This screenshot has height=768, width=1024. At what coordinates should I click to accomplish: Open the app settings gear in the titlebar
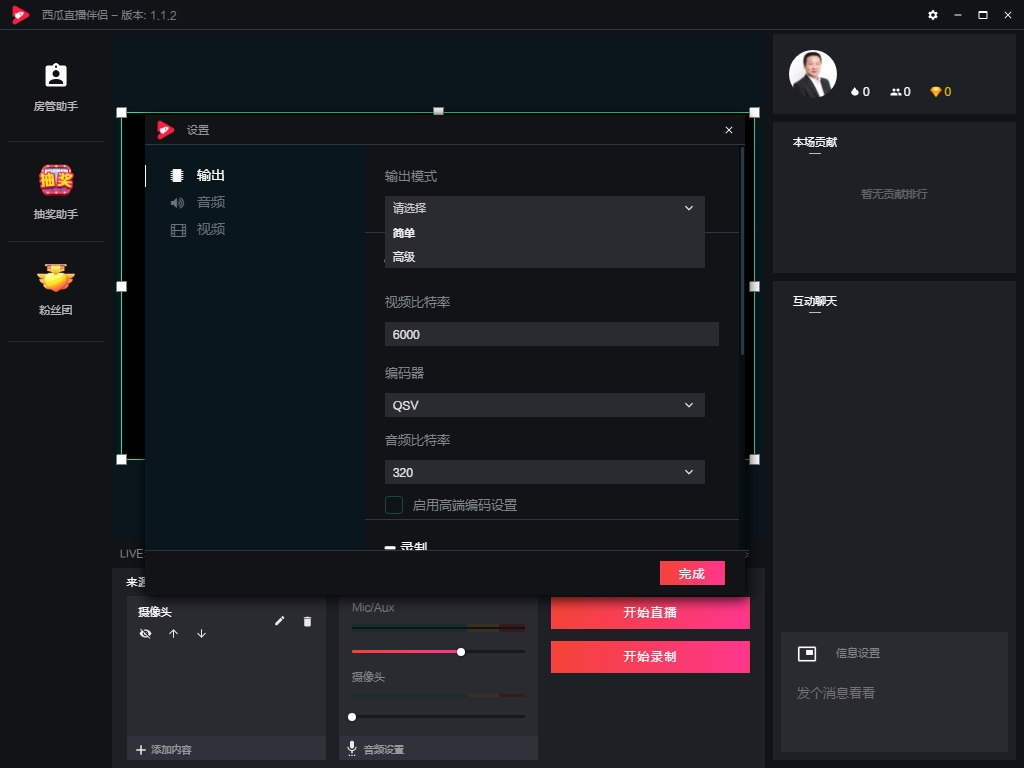click(x=933, y=15)
